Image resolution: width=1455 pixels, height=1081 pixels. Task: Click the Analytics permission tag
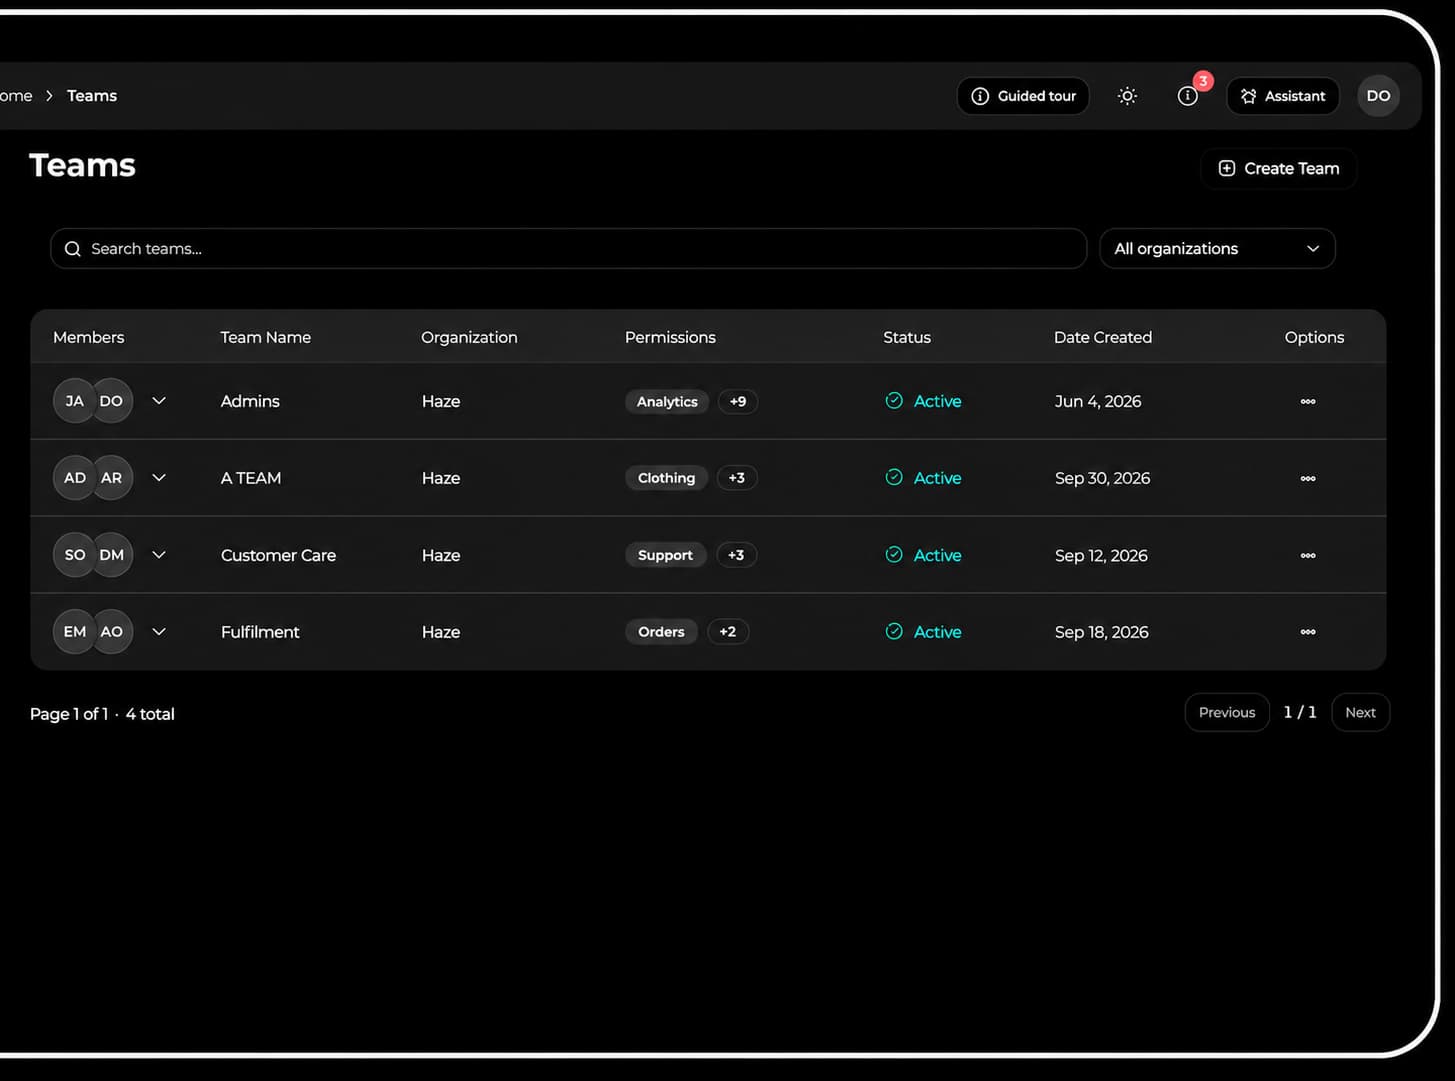point(667,401)
